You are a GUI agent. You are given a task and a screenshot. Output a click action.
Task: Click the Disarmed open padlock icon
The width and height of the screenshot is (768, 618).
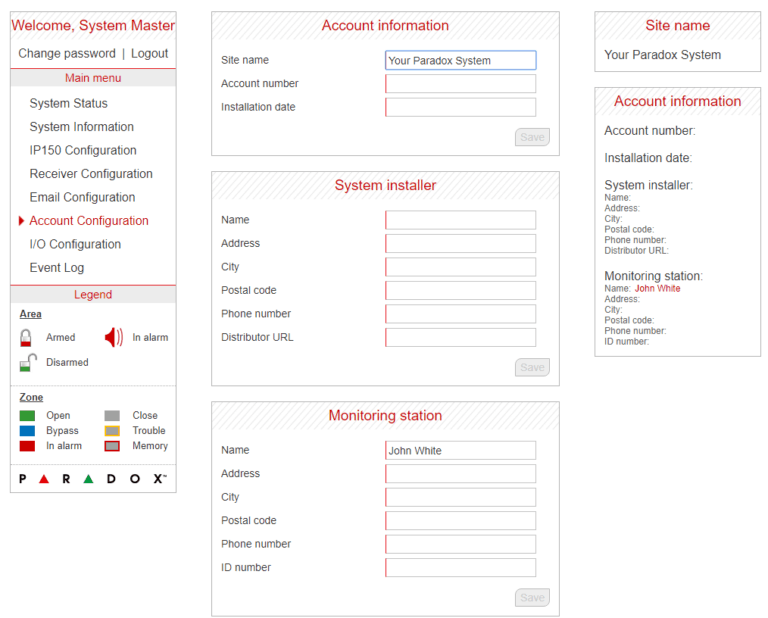pyautogui.click(x=28, y=362)
